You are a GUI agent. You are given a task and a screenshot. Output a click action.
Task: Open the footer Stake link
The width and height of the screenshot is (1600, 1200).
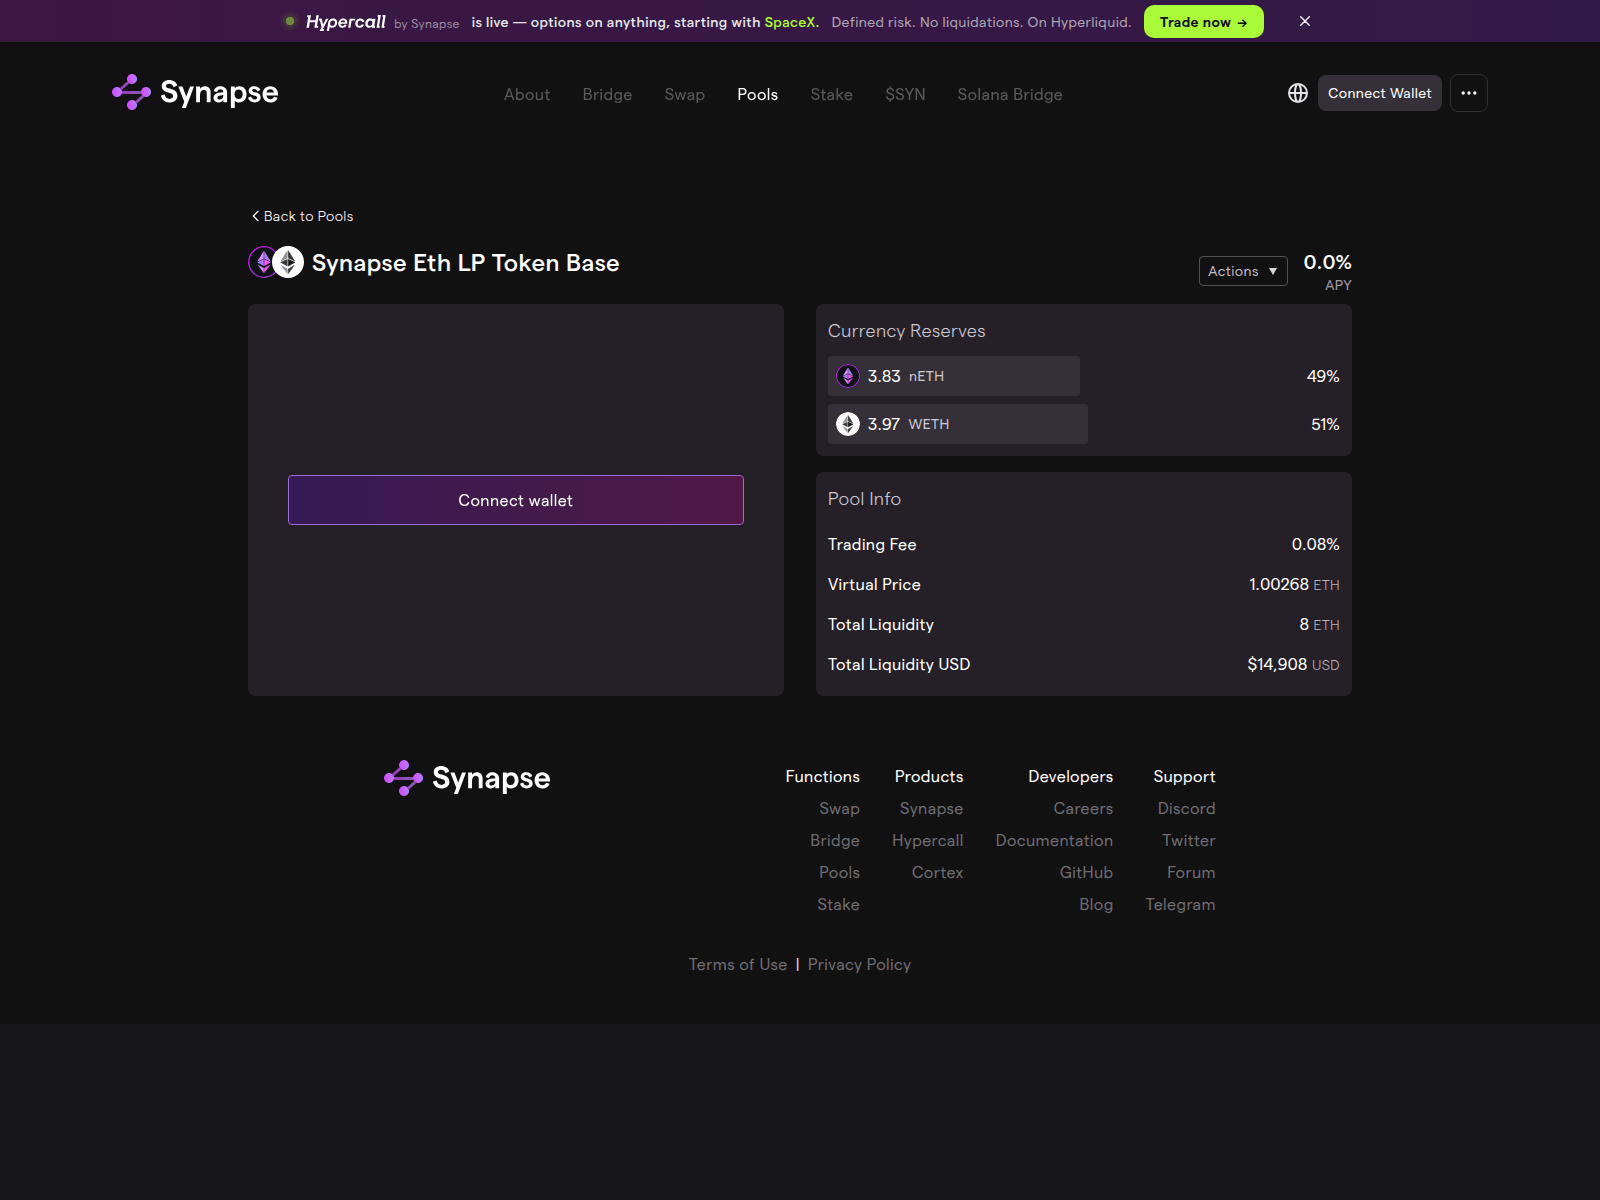838,904
